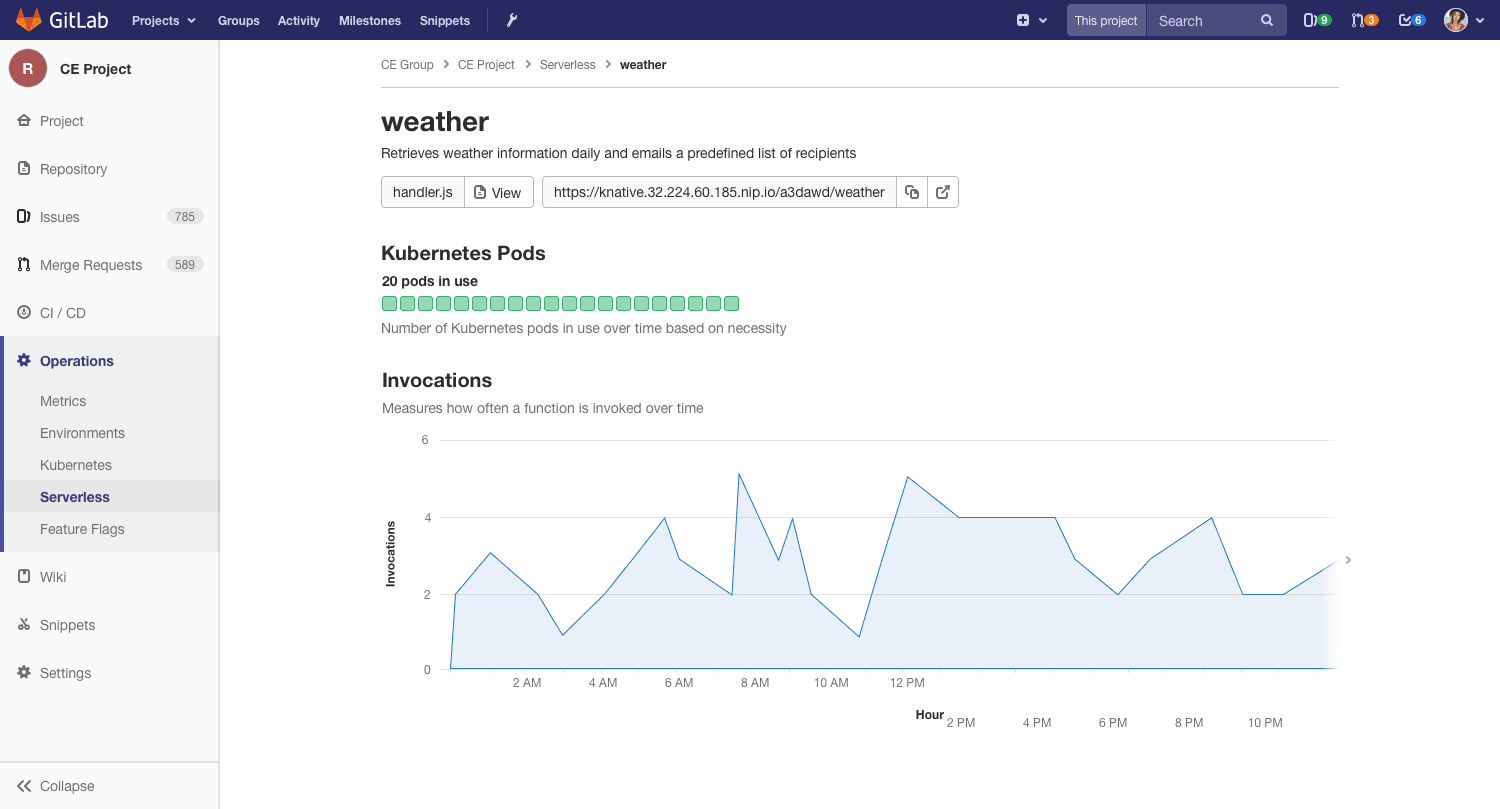Open the Serverless breadcrumb link
The width and height of the screenshot is (1500, 809).
(x=567, y=64)
